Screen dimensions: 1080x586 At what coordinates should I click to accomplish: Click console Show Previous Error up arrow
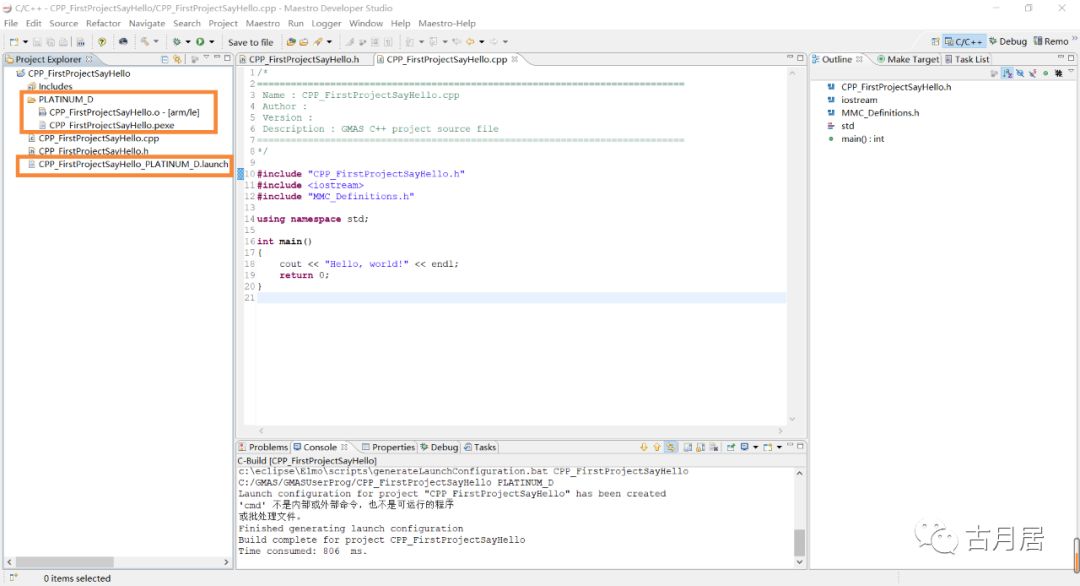coord(657,448)
